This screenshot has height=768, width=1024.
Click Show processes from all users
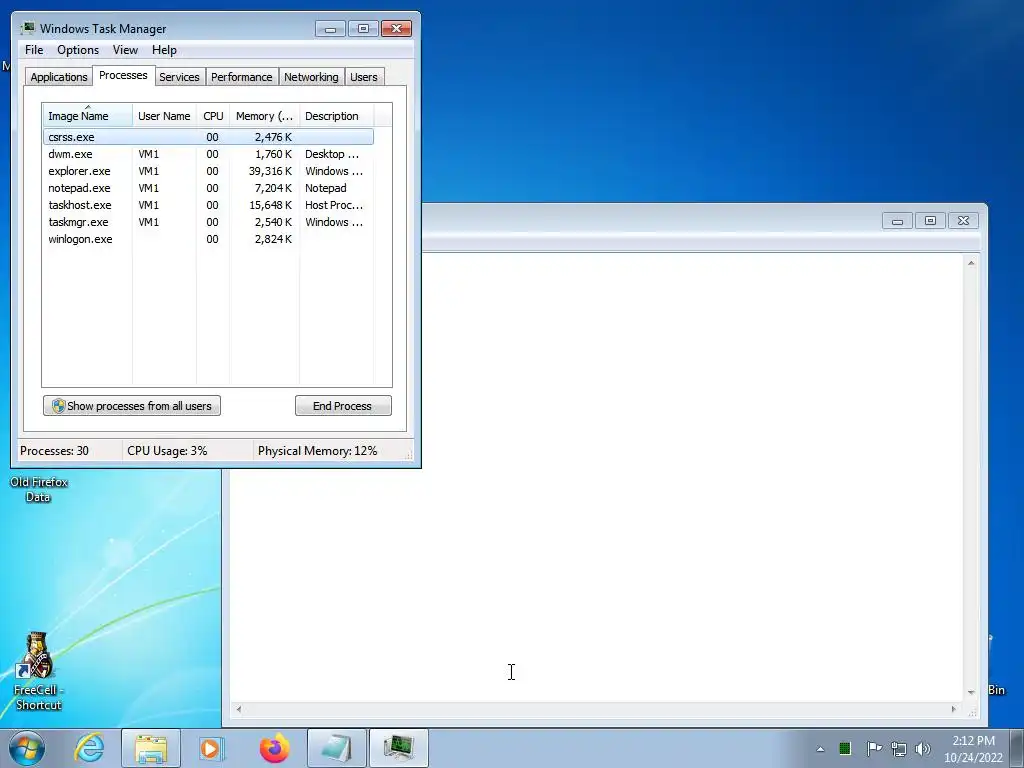click(x=132, y=406)
